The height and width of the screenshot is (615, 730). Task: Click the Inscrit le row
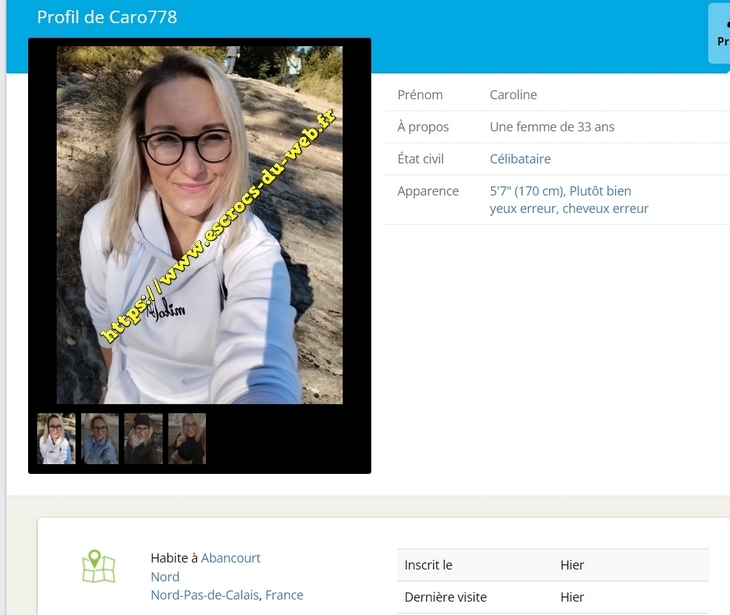point(552,565)
